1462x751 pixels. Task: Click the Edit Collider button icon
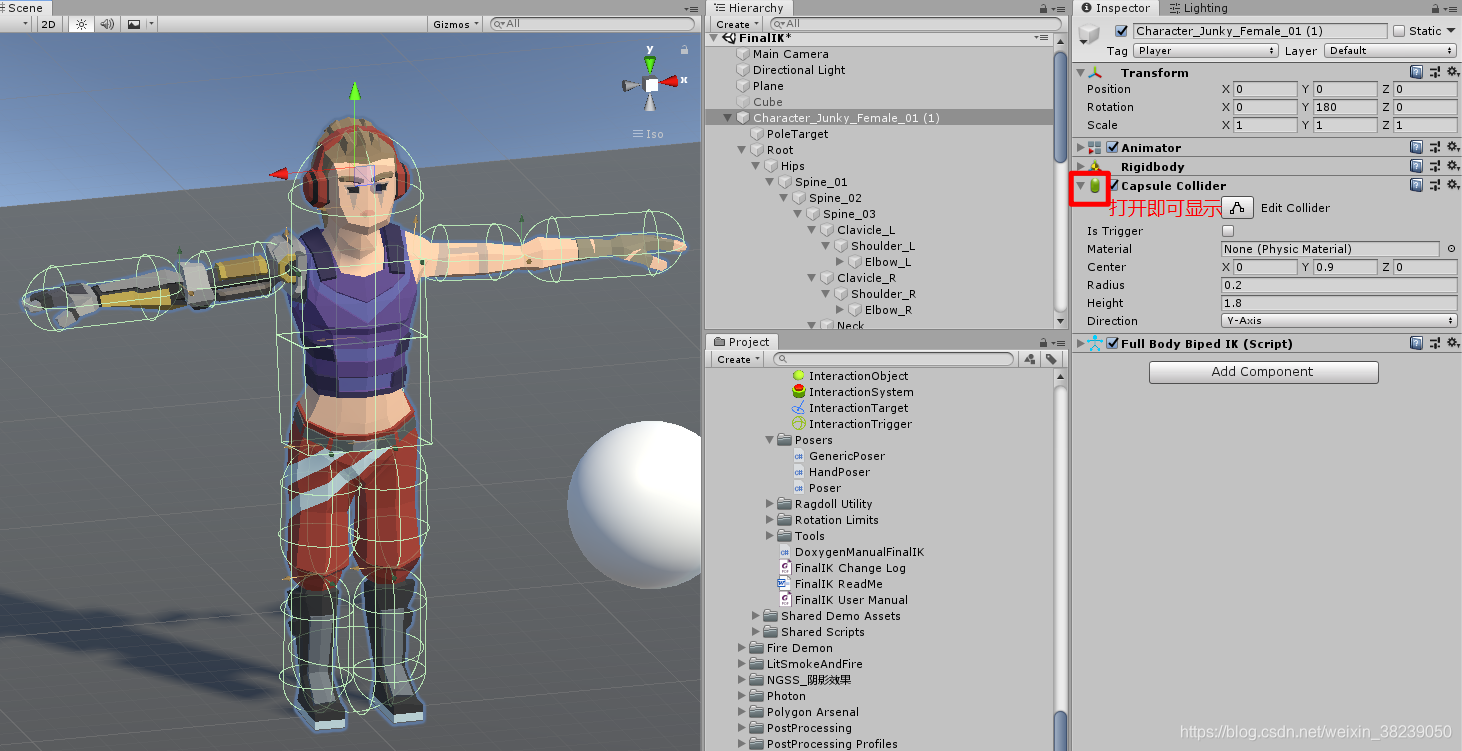coord(1236,207)
